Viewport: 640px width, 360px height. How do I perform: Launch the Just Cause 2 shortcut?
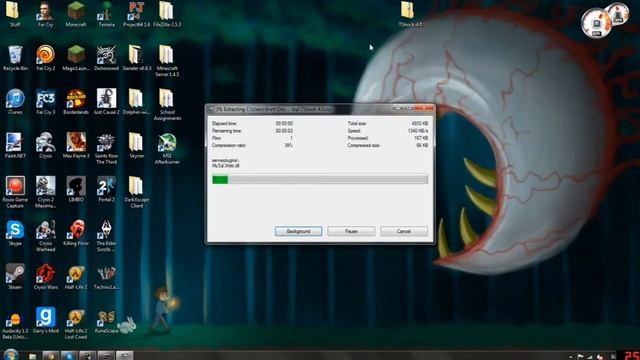pyautogui.click(x=106, y=102)
